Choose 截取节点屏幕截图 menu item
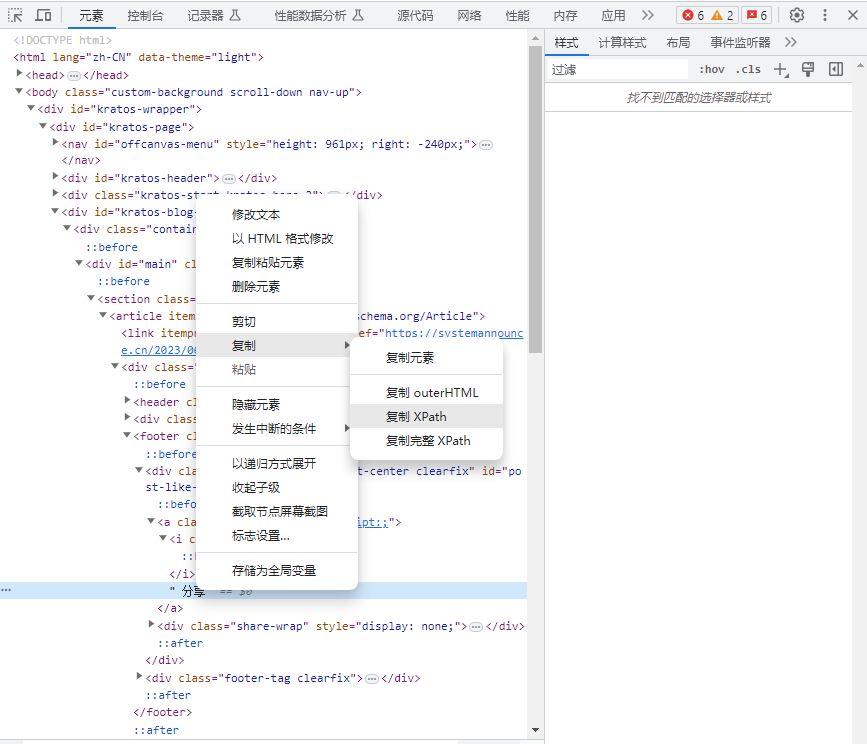The width and height of the screenshot is (867, 744). pyautogui.click(x=277, y=511)
